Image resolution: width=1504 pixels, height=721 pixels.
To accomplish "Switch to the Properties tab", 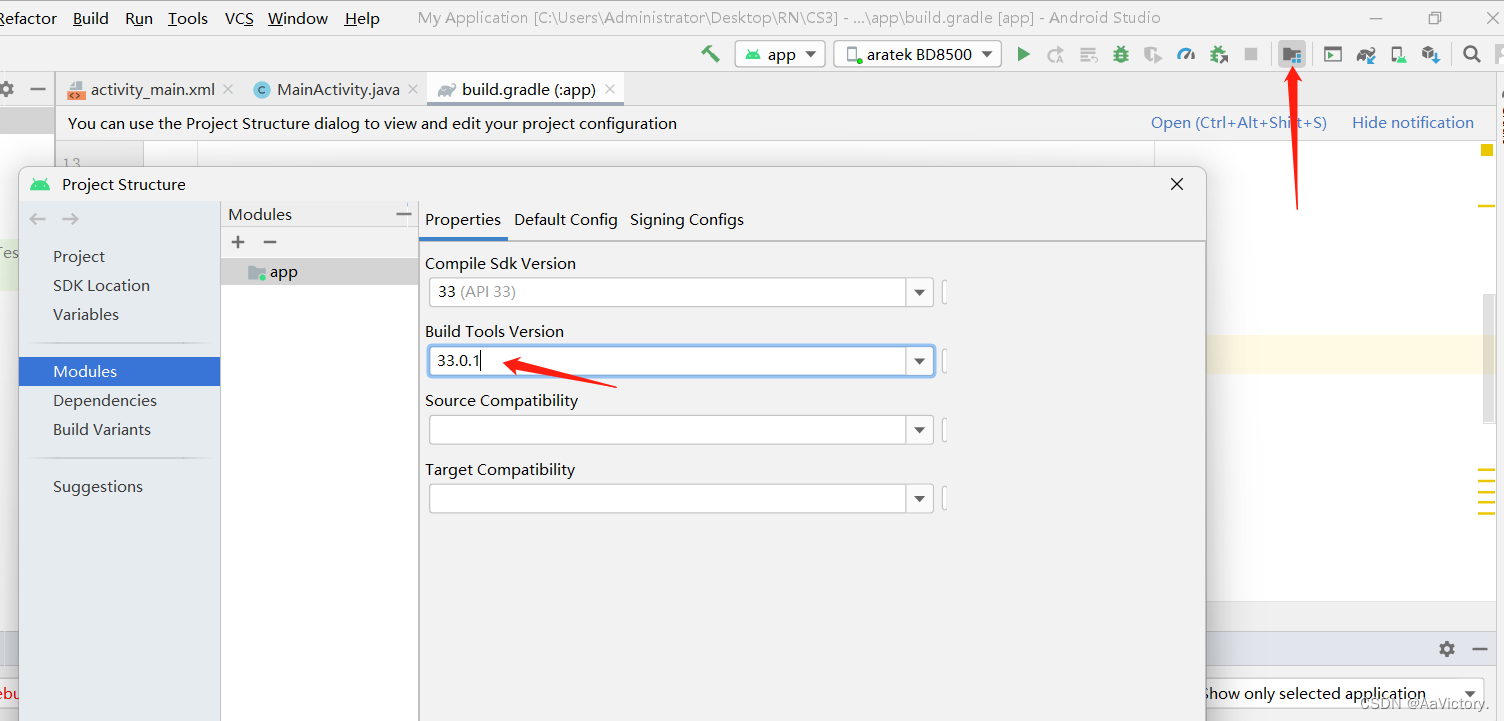I will 463,219.
